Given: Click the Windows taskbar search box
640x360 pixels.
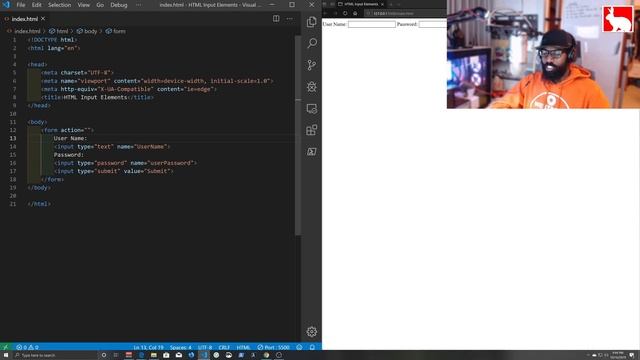Looking at the screenshot, I should [55, 355].
